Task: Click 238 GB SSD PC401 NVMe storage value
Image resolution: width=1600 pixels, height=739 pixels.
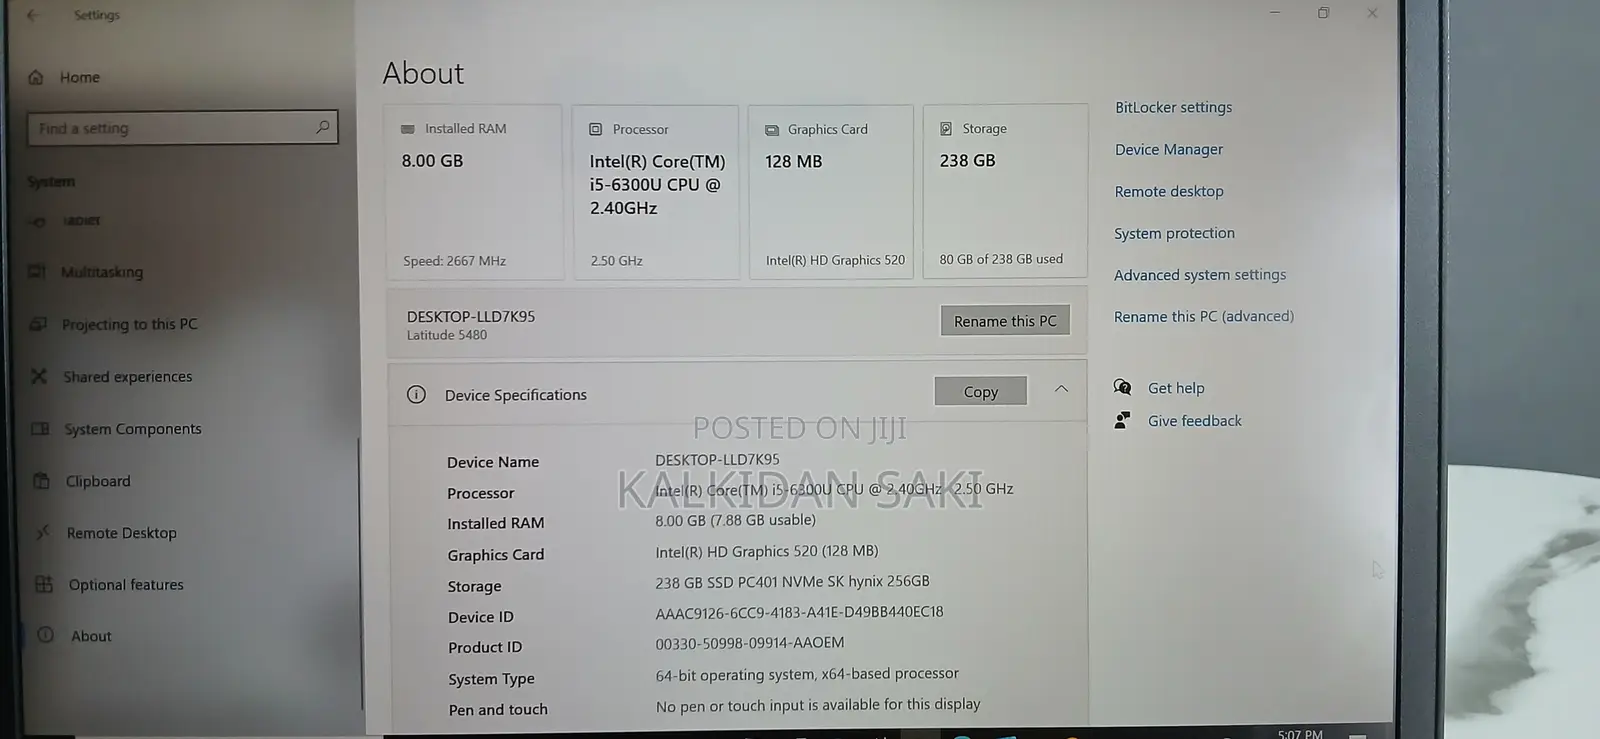Action: click(792, 581)
